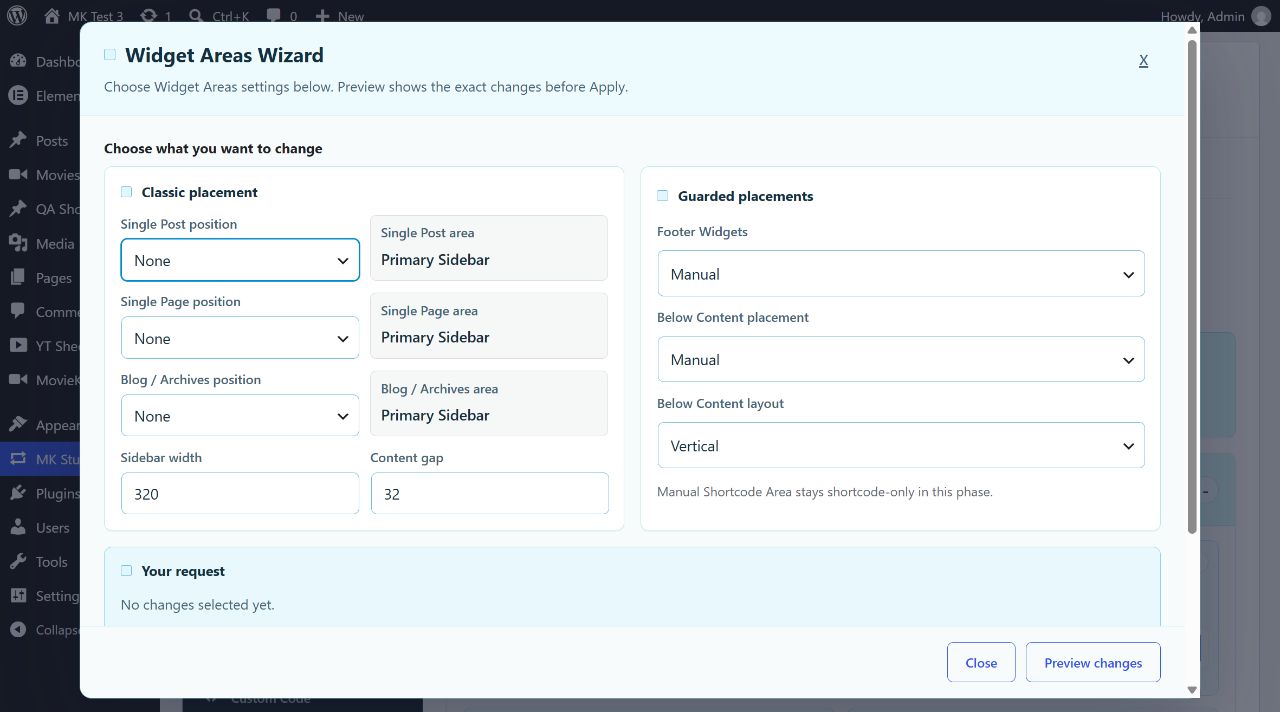
Task: Open the Tools wrench icon
Action: point(18,561)
